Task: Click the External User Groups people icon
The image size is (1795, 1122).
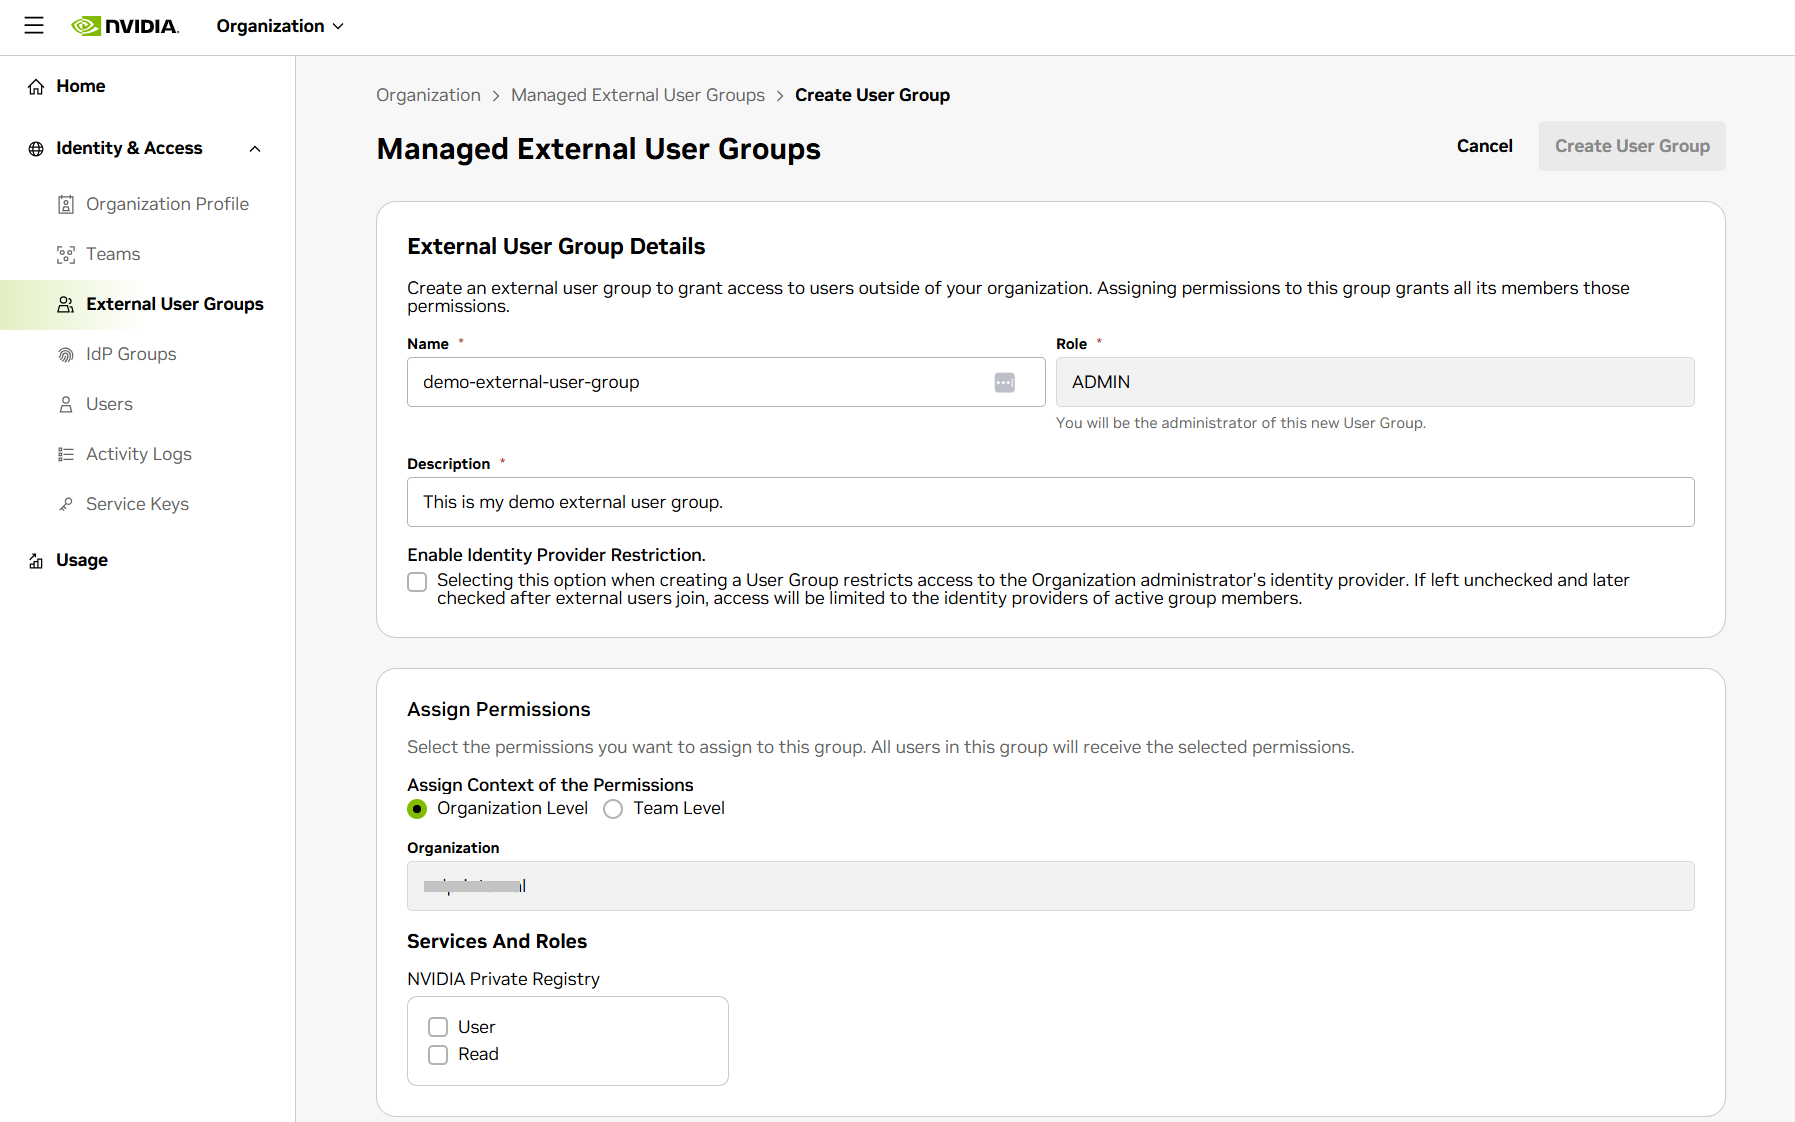Action: (66, 305)
